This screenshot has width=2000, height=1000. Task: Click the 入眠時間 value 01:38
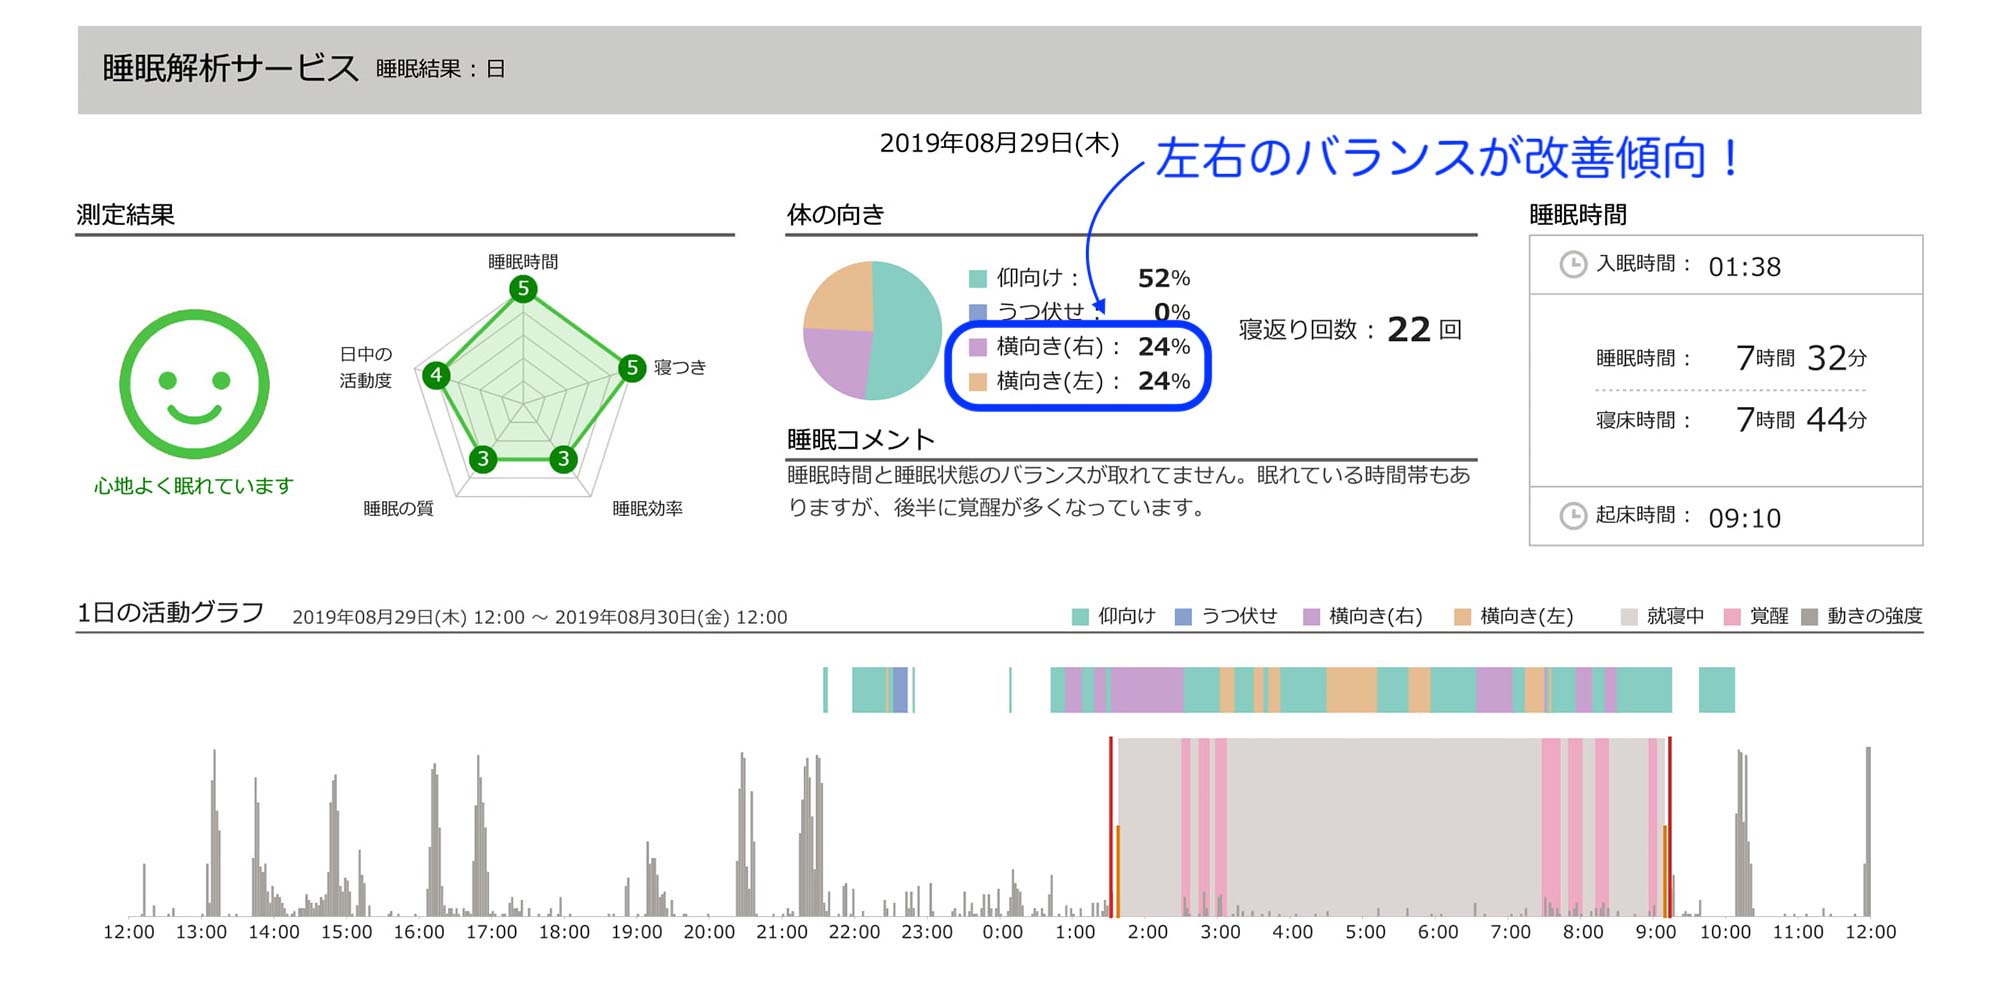(x=1745, y=267)
